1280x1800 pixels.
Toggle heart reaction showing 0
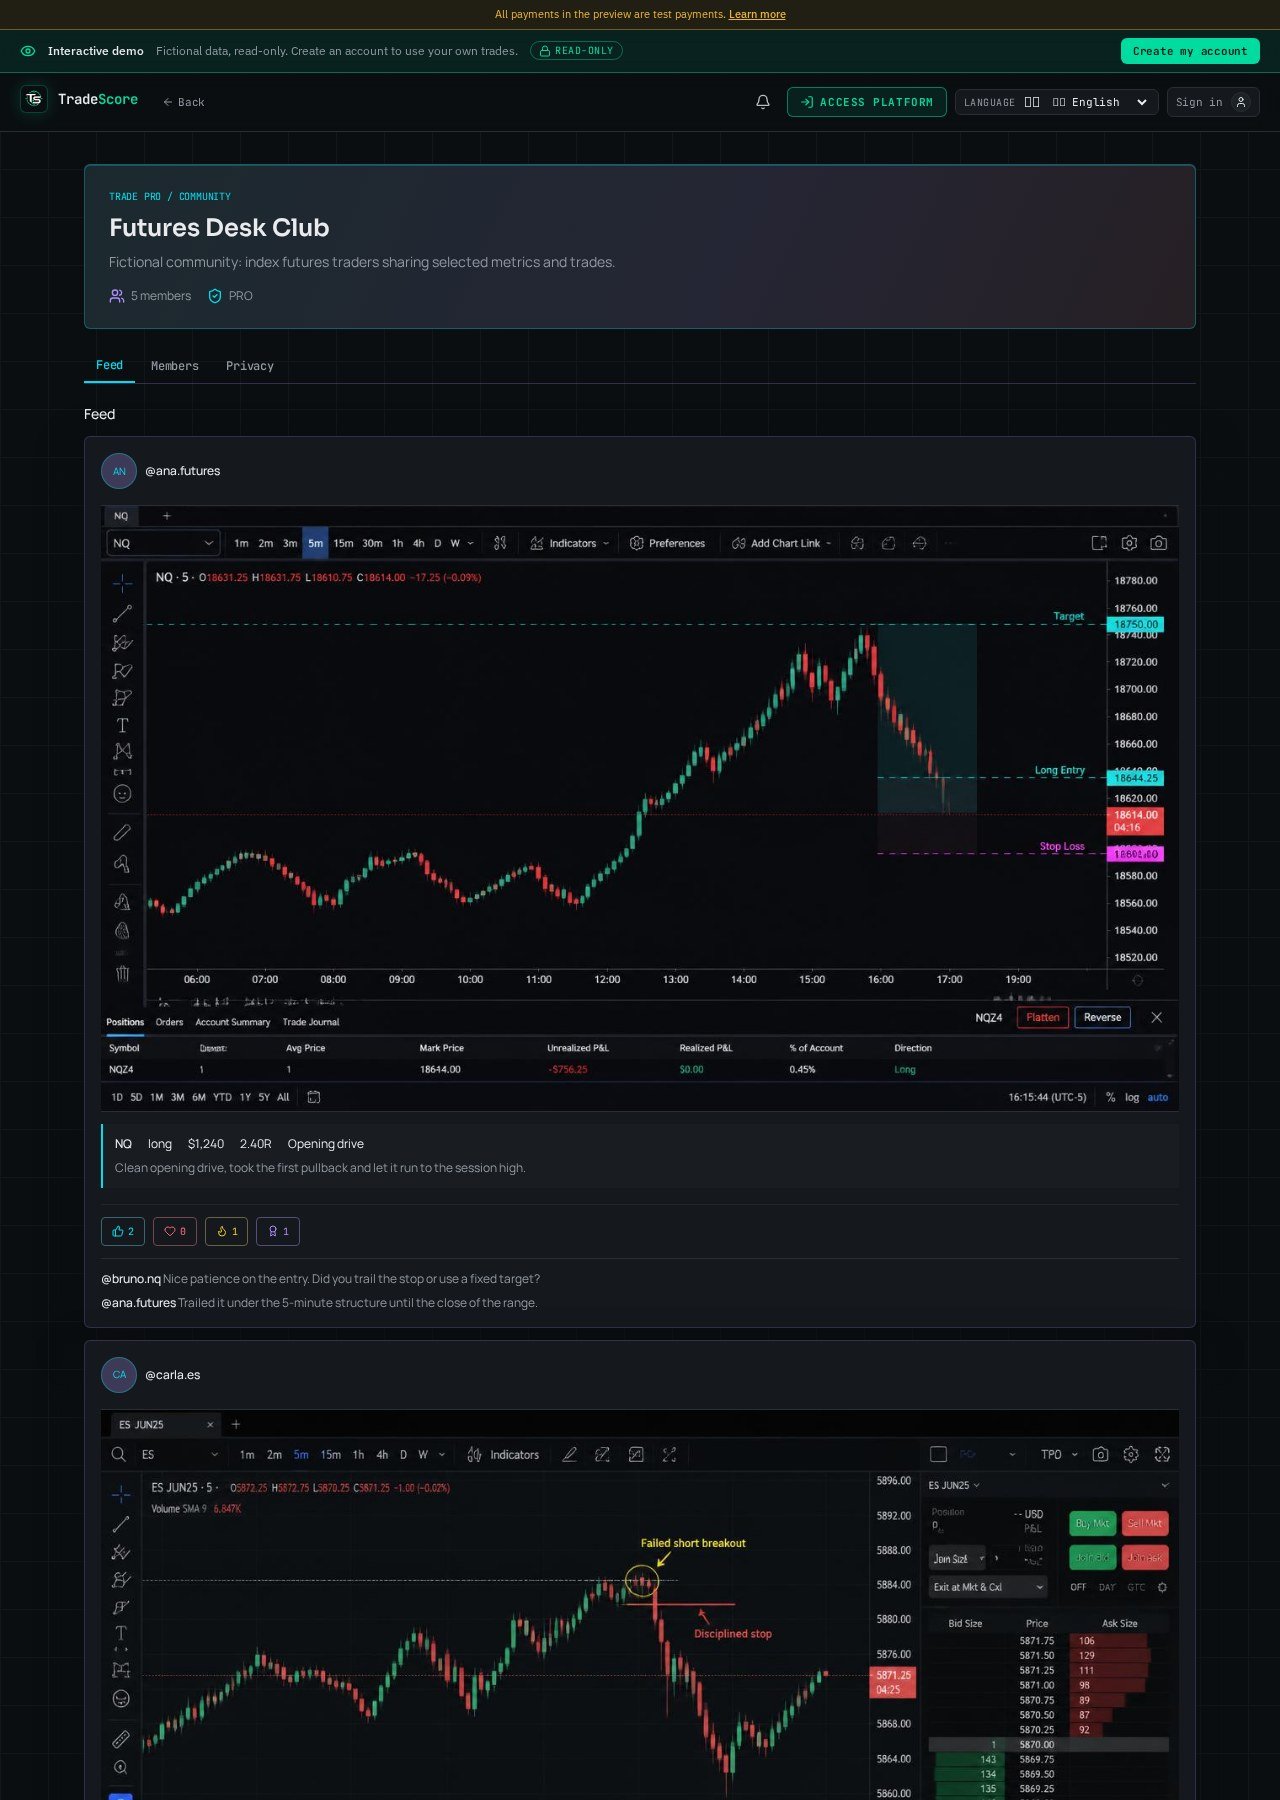(175, 1231)
